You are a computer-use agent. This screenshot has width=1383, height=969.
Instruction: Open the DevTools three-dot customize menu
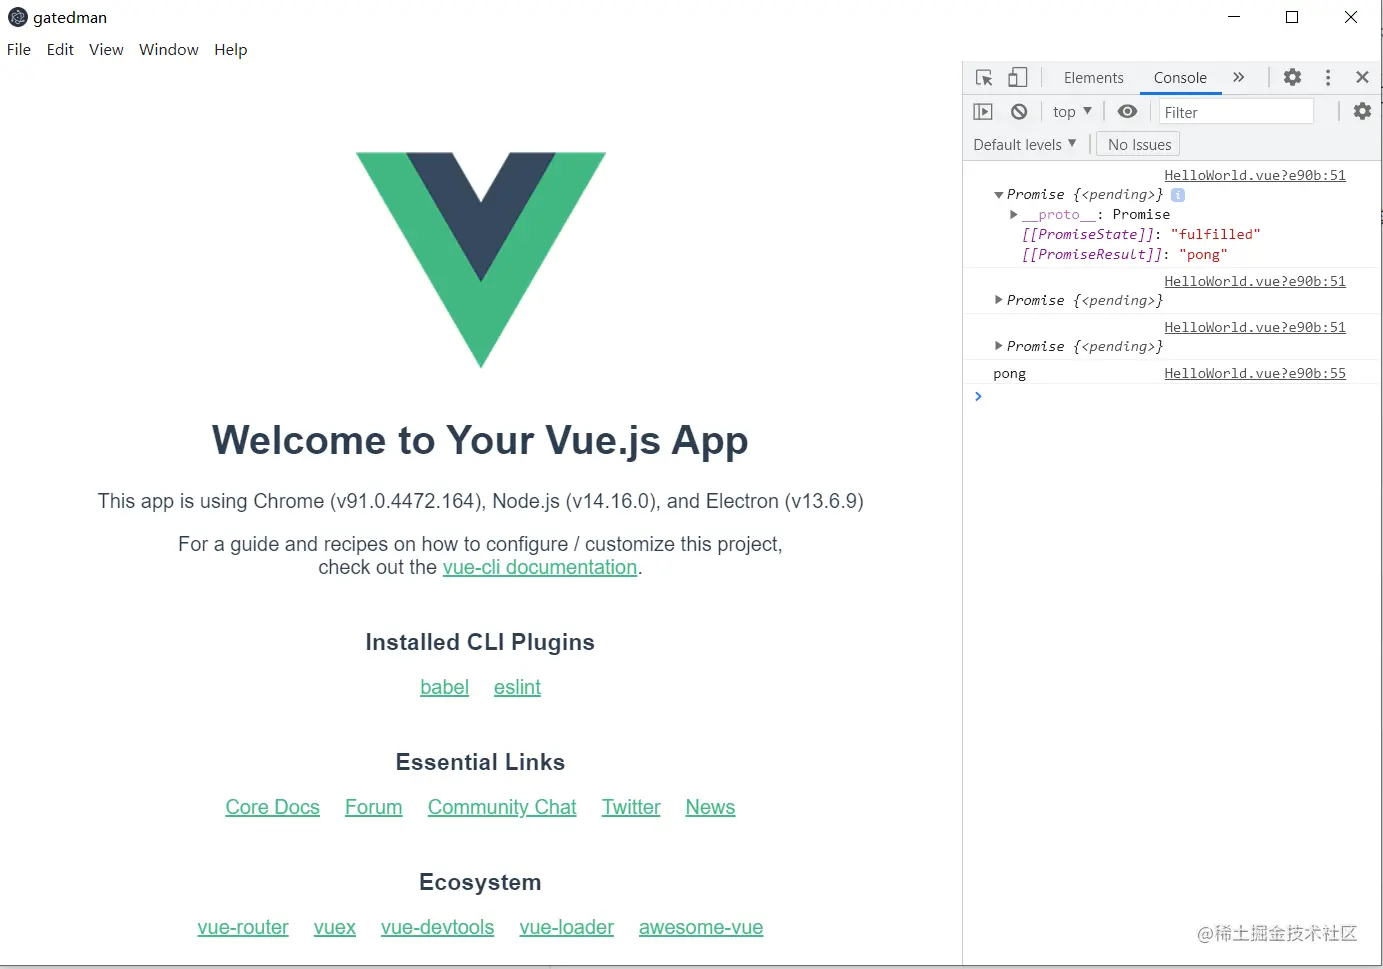point(1328,77)
